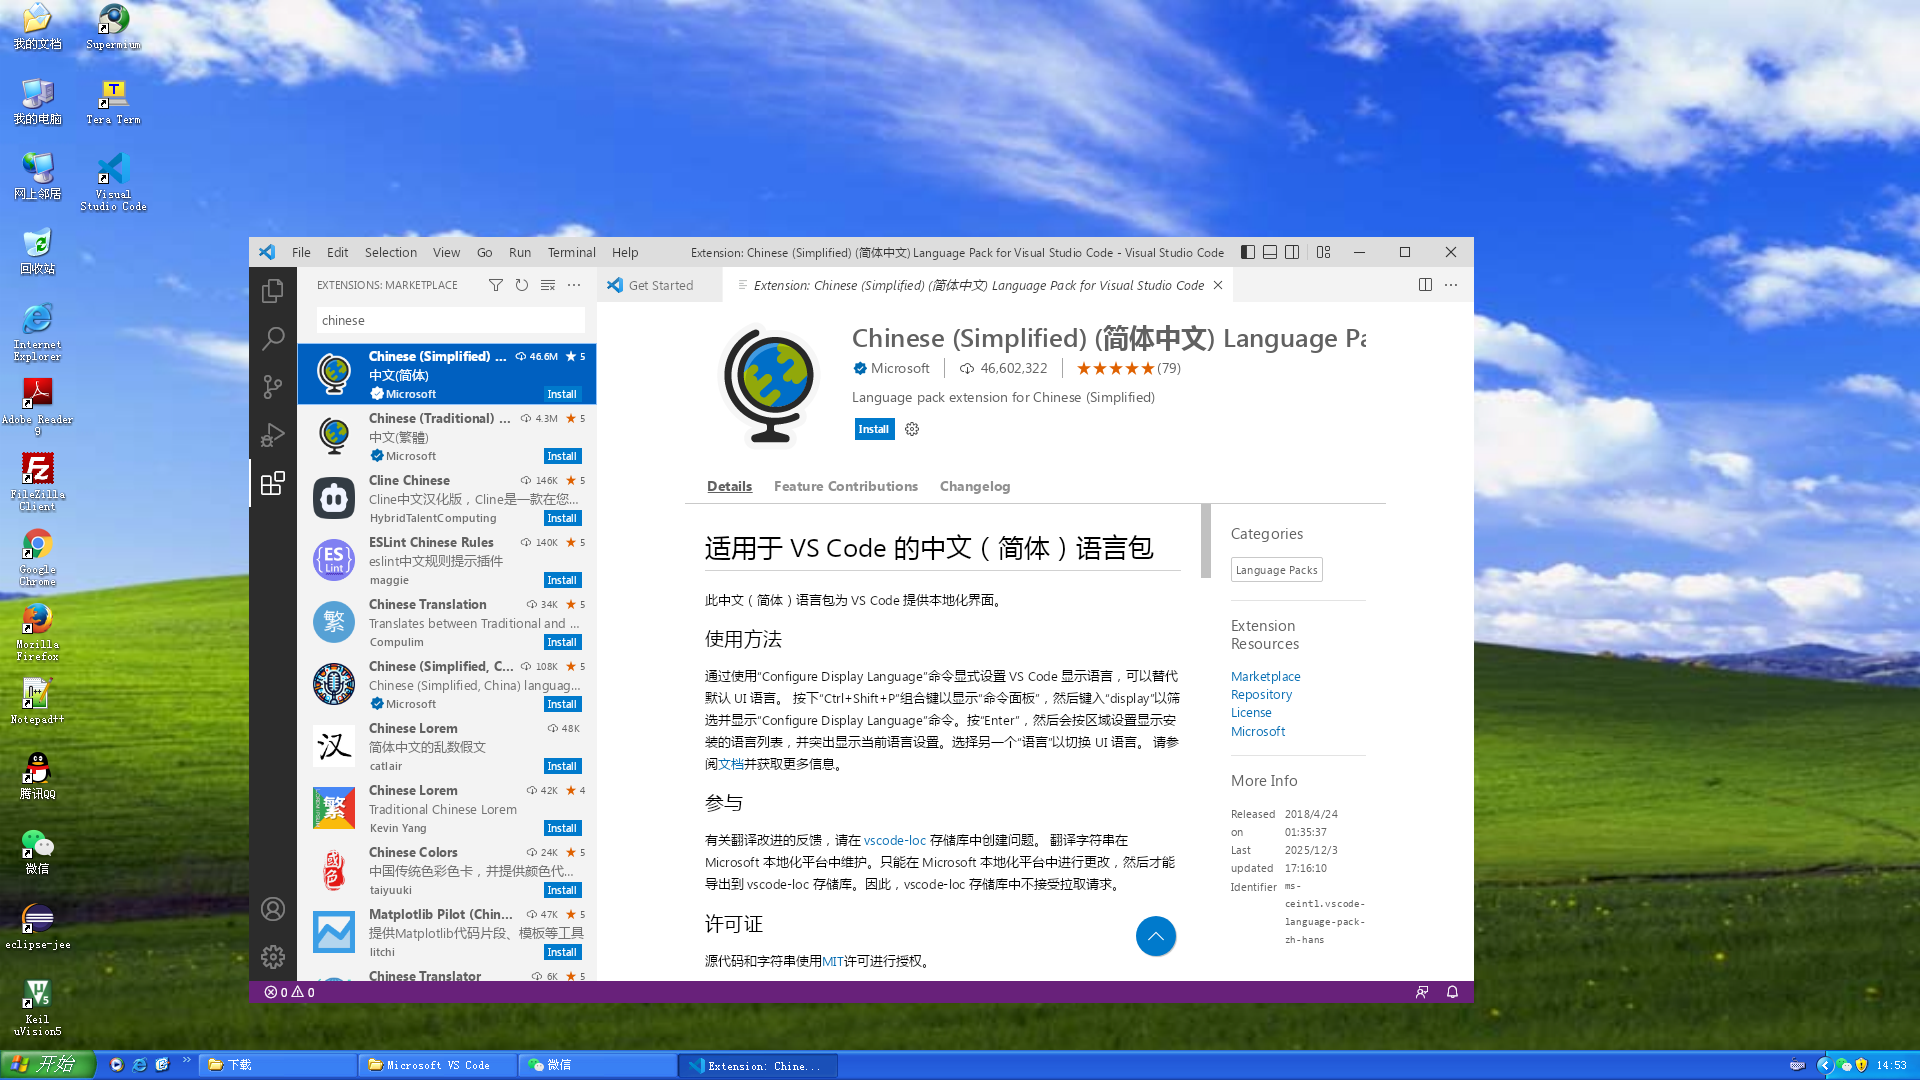Toggle the secondary side bar layout button

(1292, 252)
